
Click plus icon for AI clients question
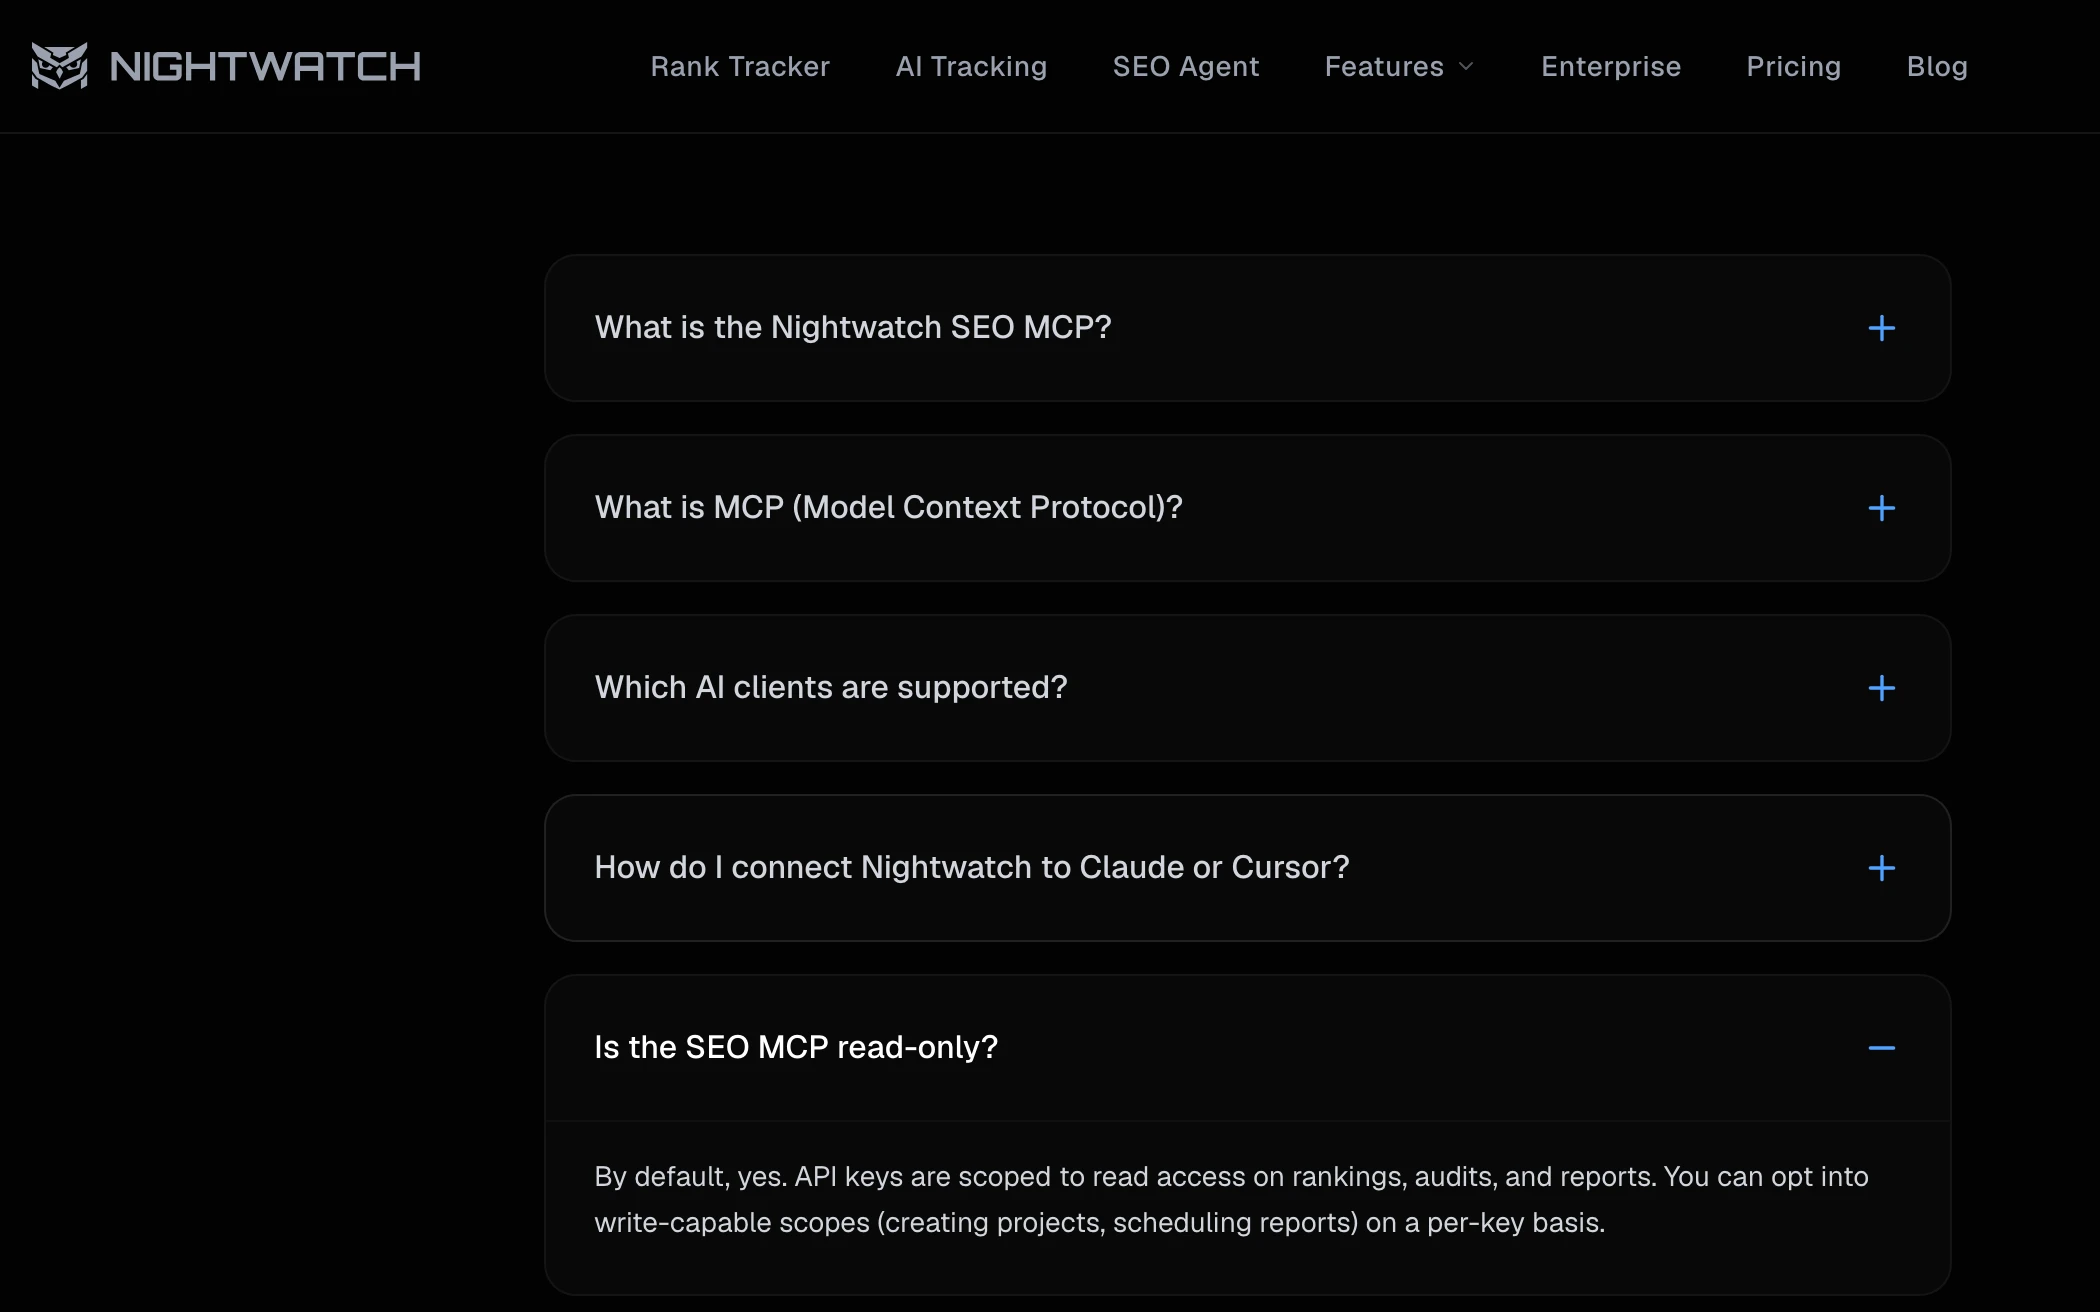[1881, 688]
